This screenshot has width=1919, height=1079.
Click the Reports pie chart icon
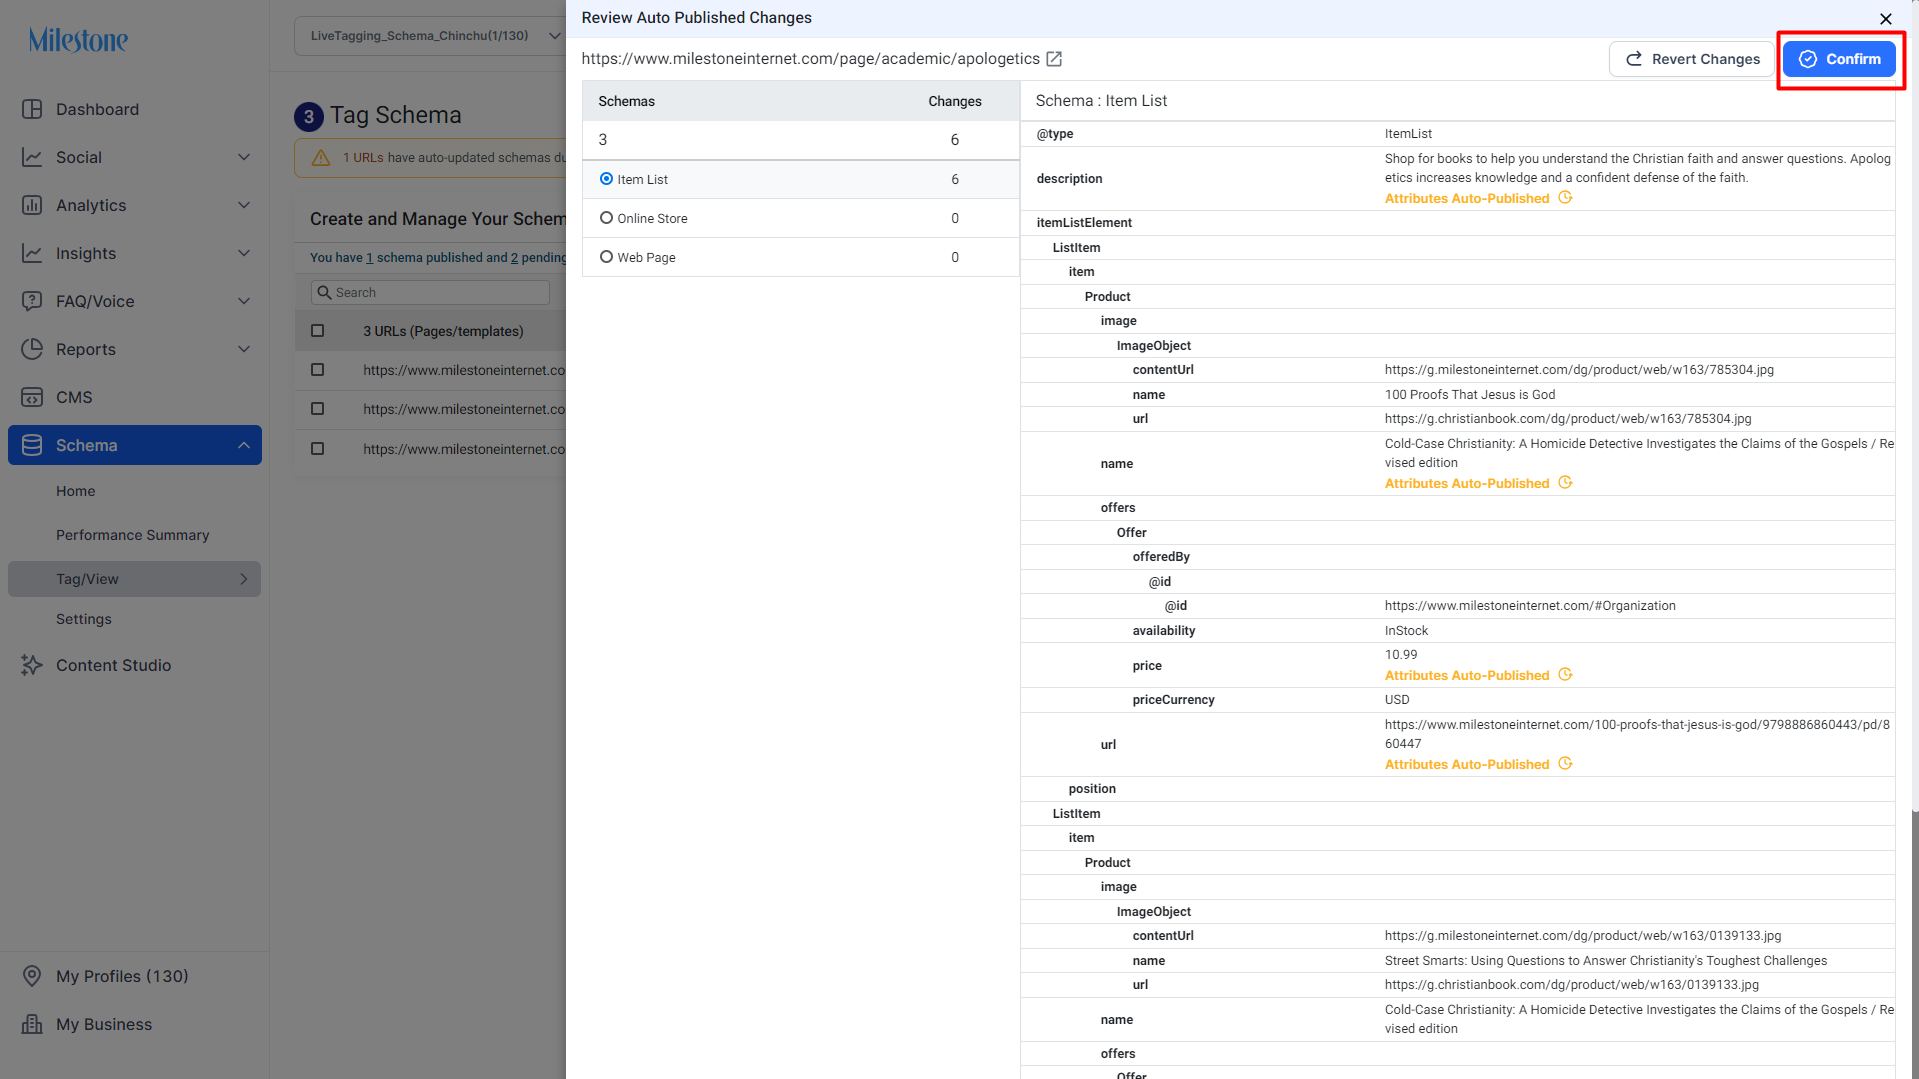tap(32, 349)
